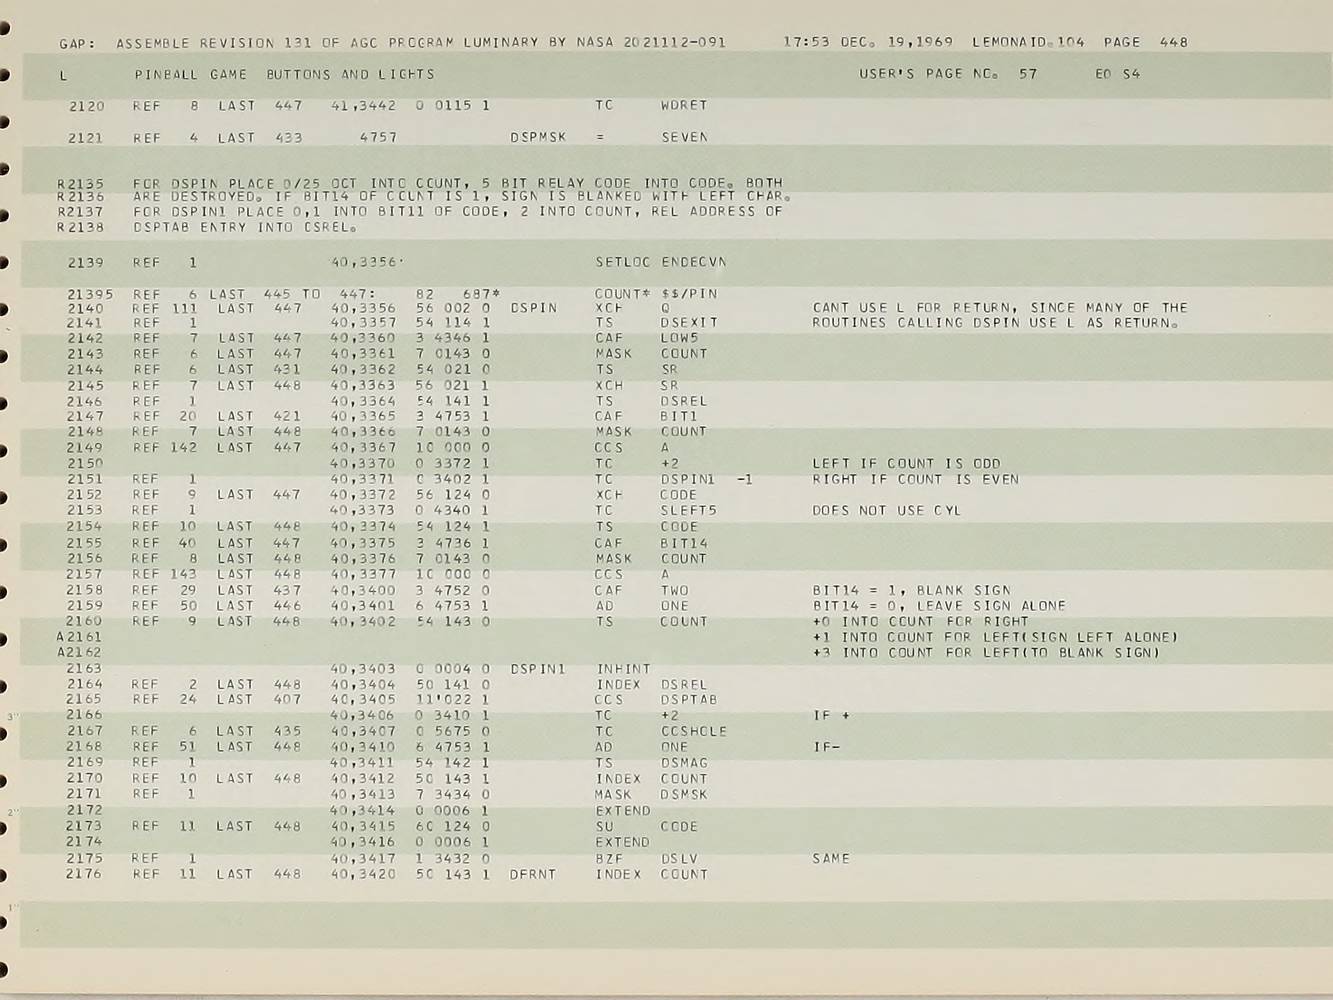Click line number '2121'
1333x1000 pixels.
point(85,138)
